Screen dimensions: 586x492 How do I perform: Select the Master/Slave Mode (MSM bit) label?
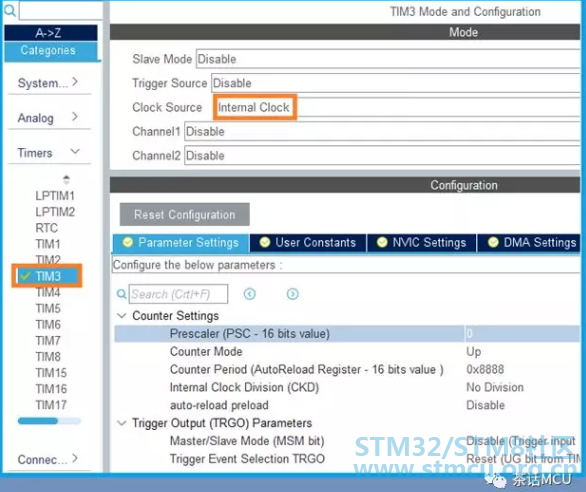pos(247,441)
